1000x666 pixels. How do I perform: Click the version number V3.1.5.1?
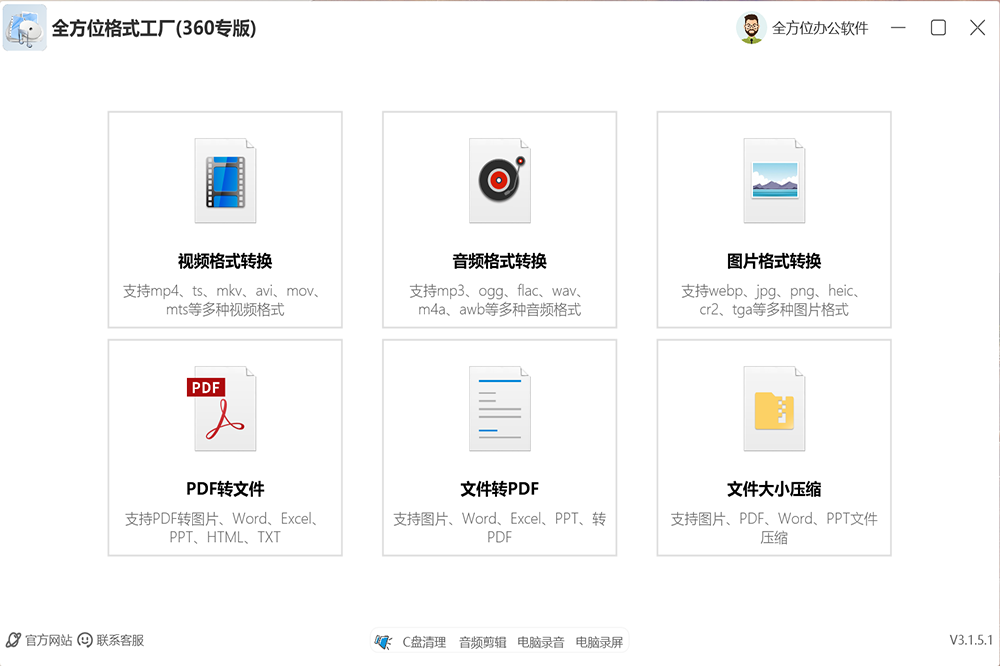971,640
